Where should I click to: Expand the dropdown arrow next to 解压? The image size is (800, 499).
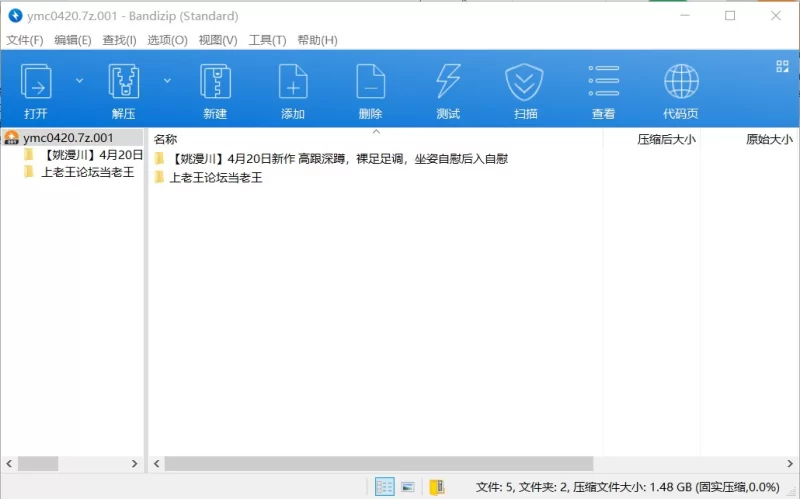click(x=167, y=81)
